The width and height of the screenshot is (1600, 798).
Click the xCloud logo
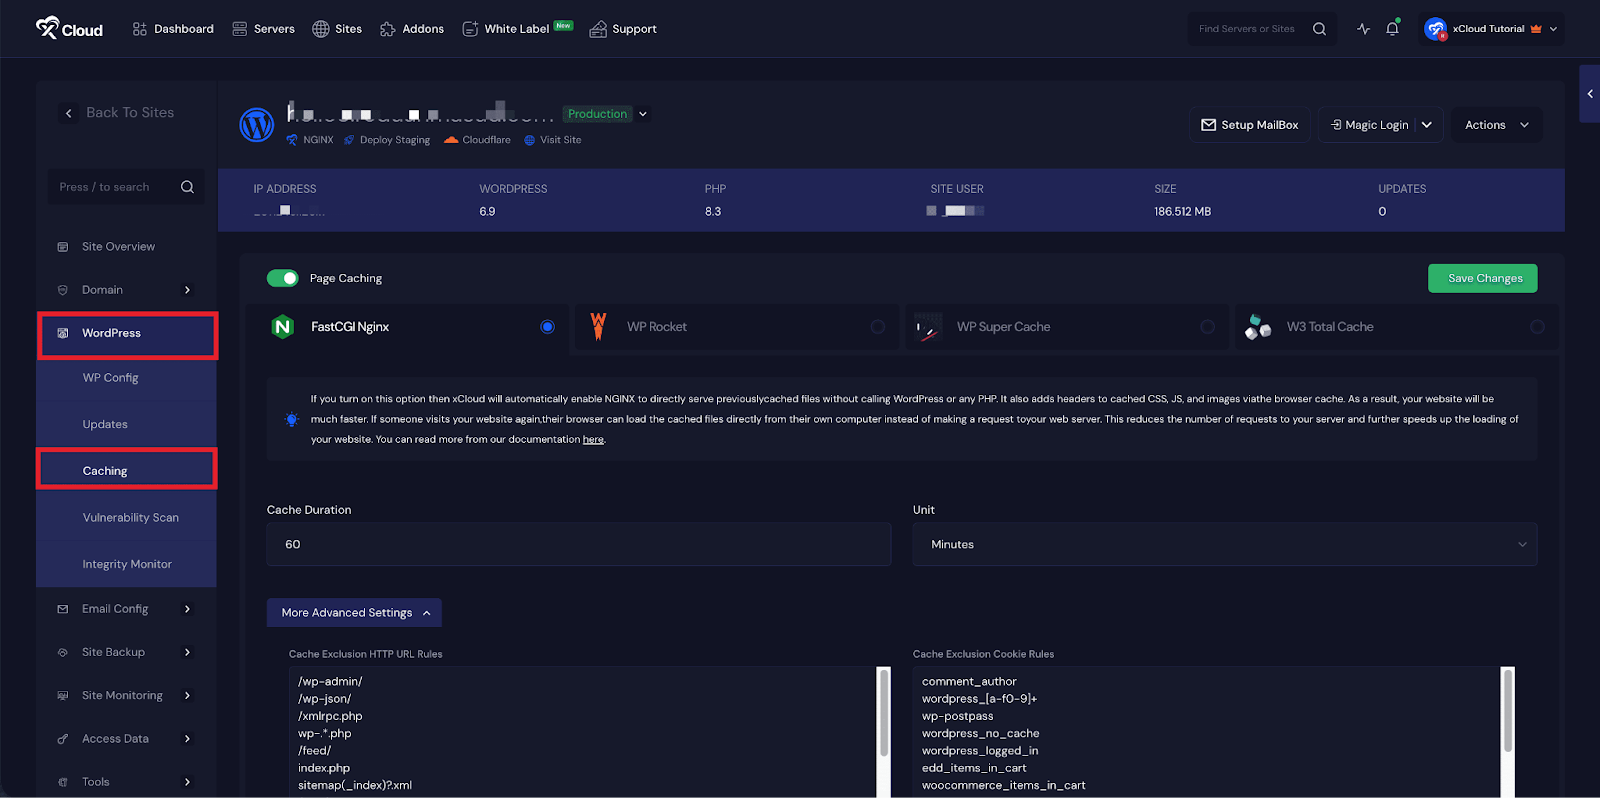click(x=69, y=29)
